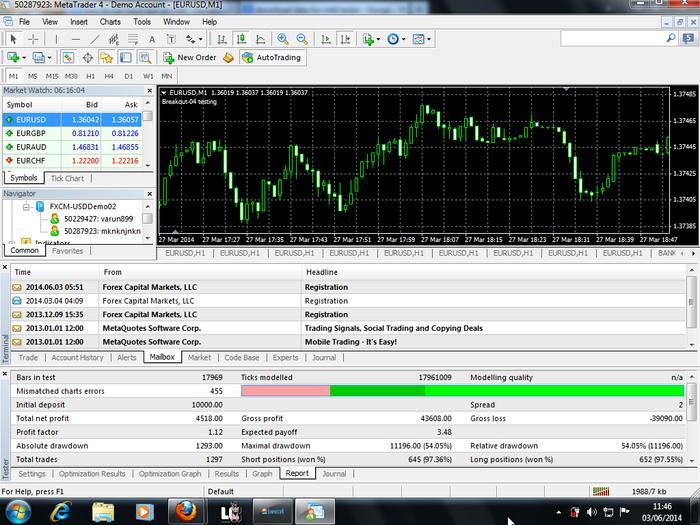Select EURGBP in Market Watch
Viewport: 700px width, 525px height.
pyautogui.click(x=72, y=133)
